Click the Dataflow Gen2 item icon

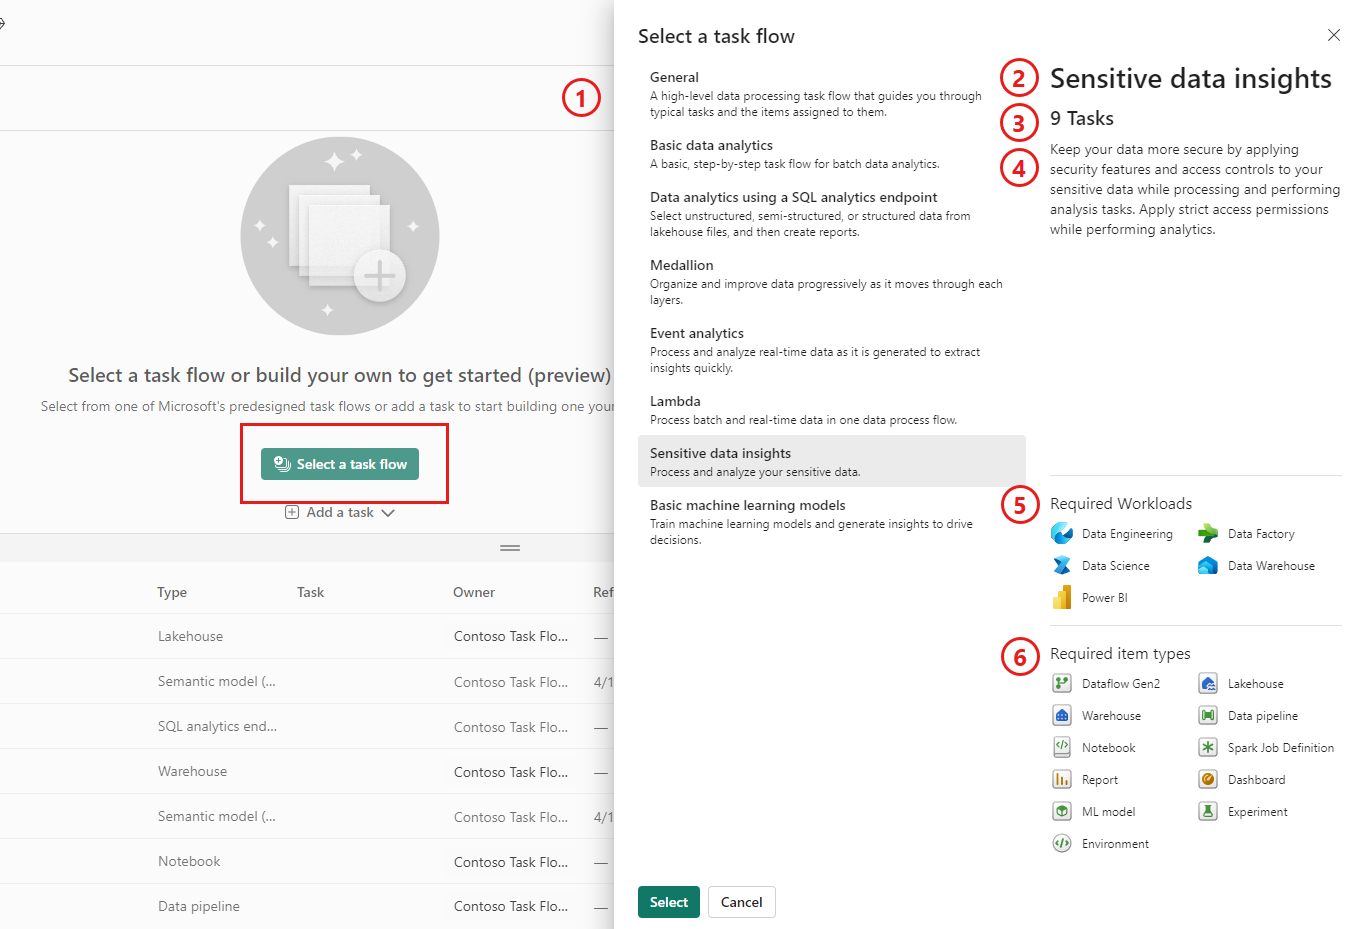(1062, 684)
